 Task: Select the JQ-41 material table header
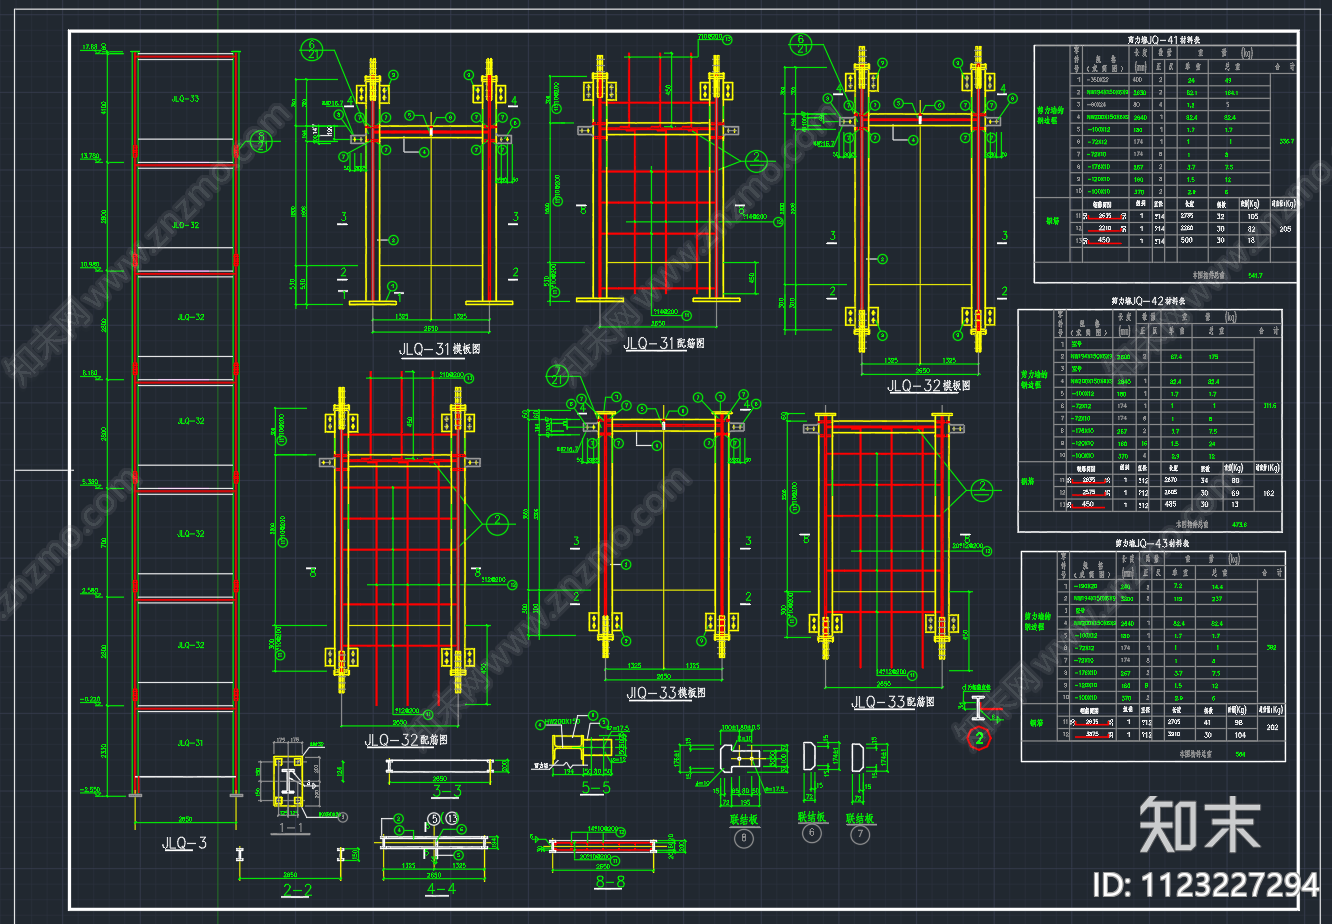pyautogui.click(x=1164, y=40)
